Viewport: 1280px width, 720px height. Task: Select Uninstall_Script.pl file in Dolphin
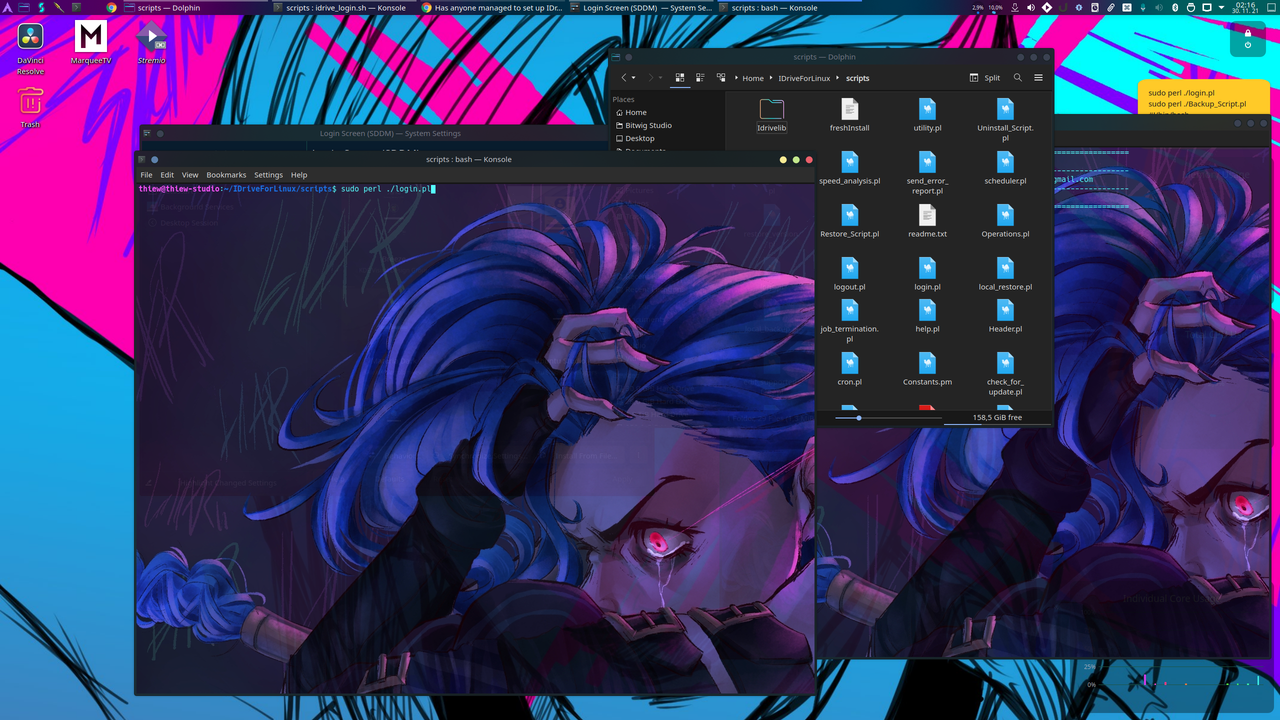tap(1005, 121)
